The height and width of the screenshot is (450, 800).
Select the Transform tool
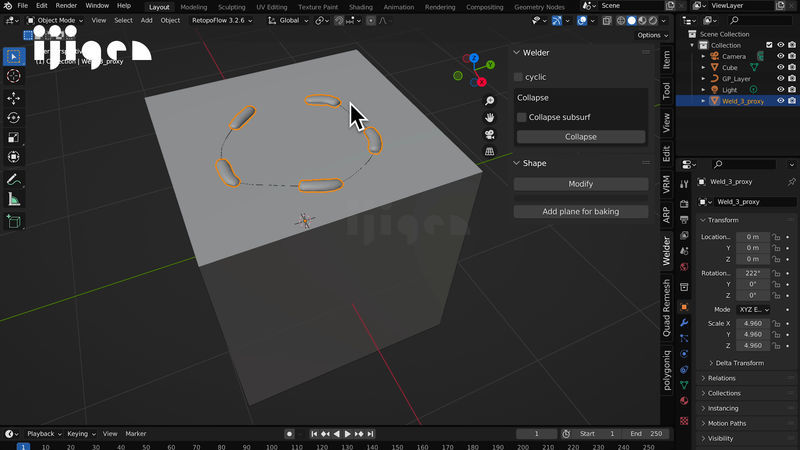click(14, 157)
